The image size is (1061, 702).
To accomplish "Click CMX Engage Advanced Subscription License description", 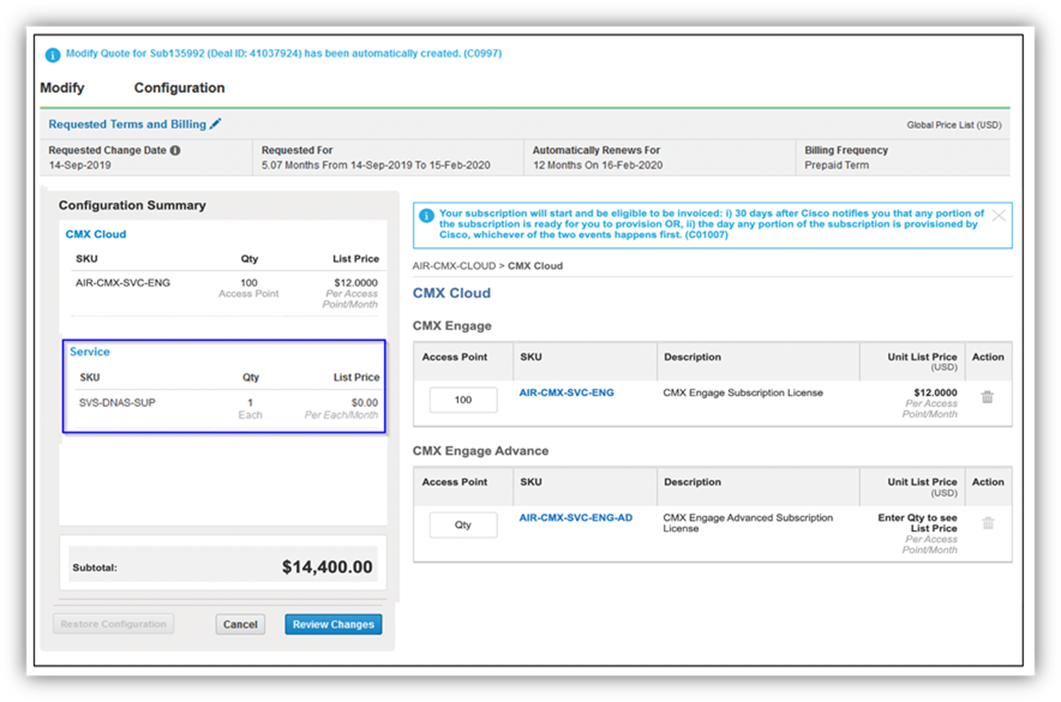I will point(748,523).
